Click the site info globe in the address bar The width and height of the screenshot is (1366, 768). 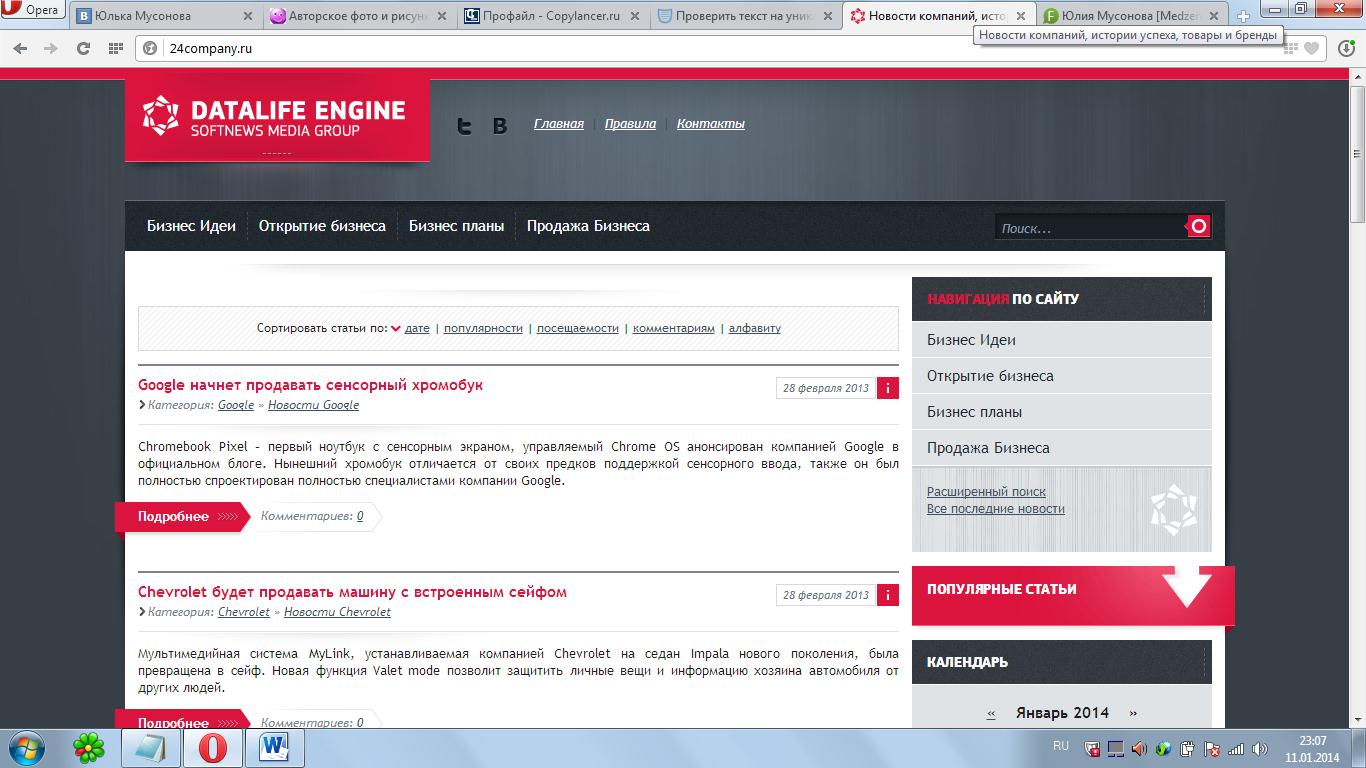151,48
